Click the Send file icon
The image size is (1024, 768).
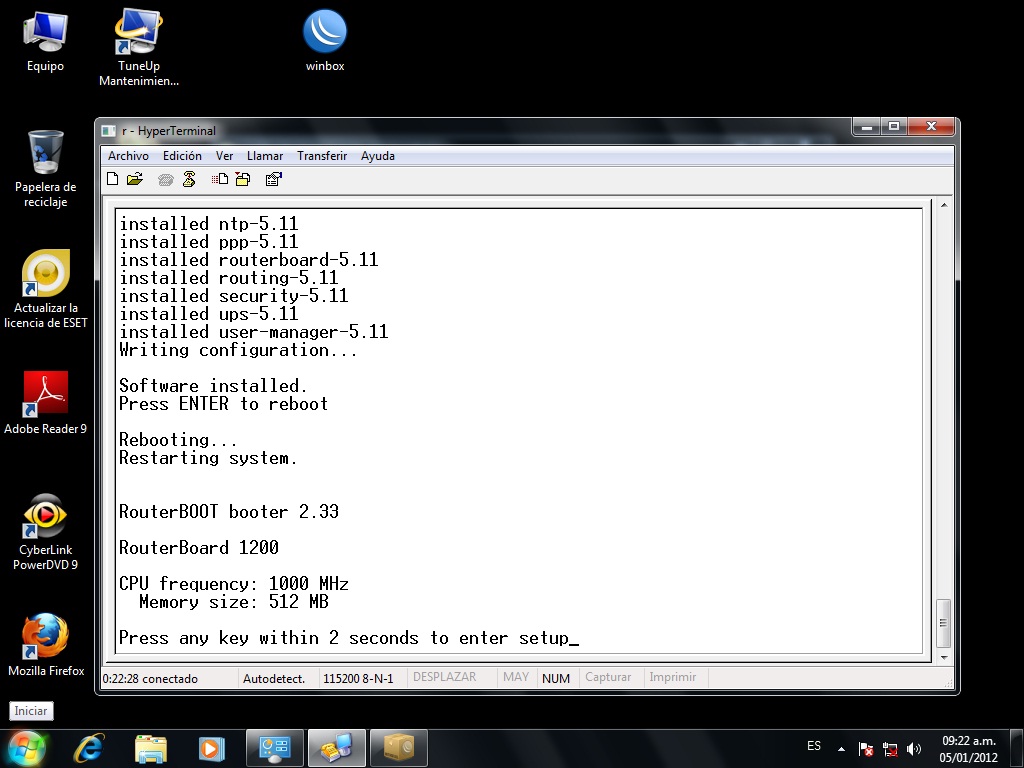tap(220, 178)
